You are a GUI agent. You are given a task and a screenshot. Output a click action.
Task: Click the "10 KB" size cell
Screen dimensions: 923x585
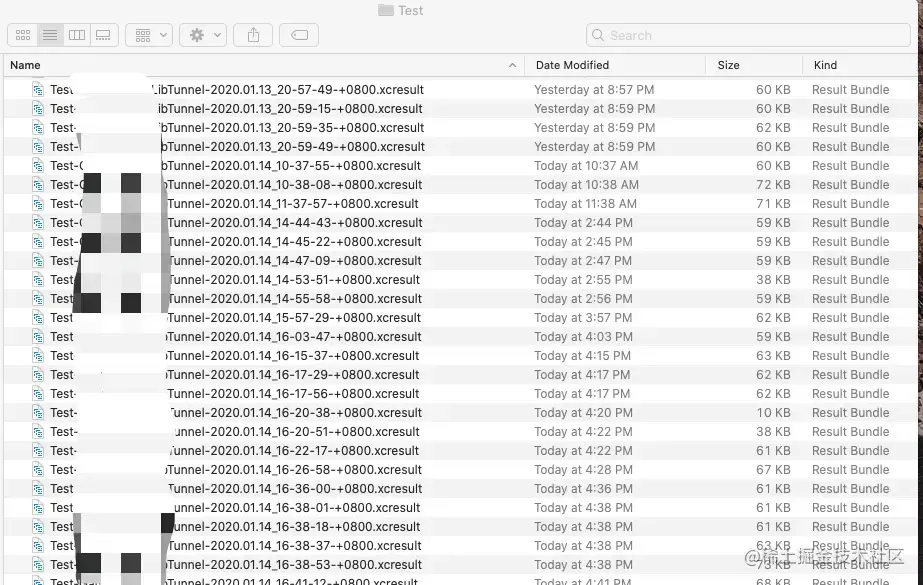click(773, 413)
